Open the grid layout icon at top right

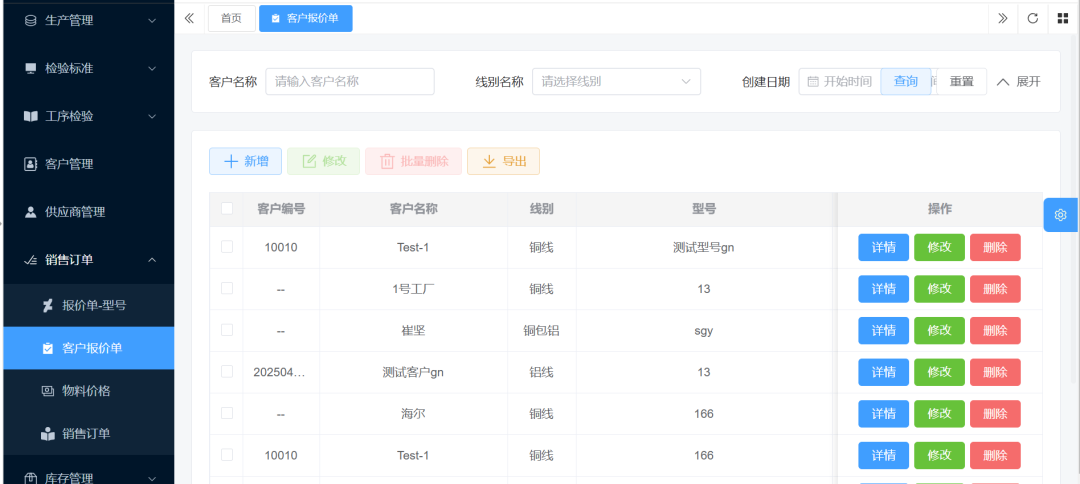pyautogui.click(x=1063, y=18)
